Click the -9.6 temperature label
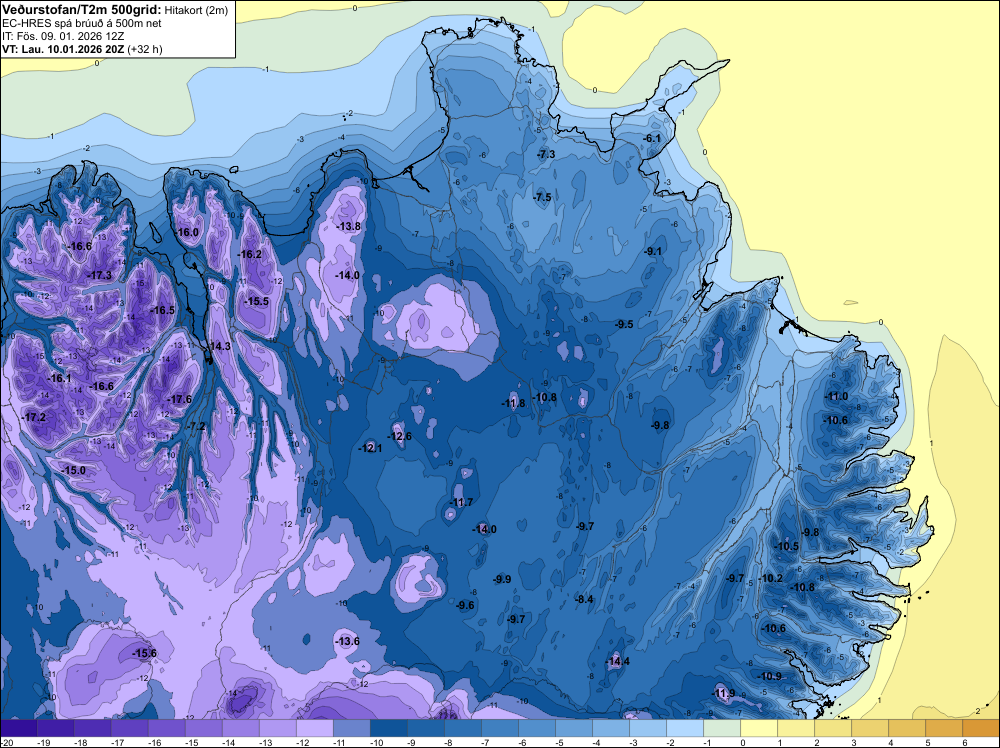This screenshot has height=748, width=1000. 466,605
